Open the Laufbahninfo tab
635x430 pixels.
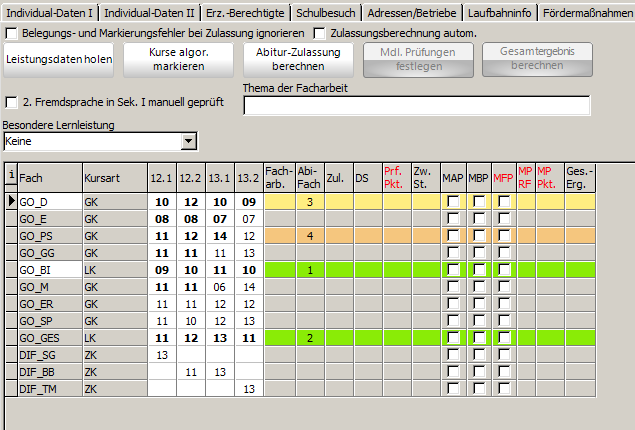pyautogui.click(x=499, y=13)
